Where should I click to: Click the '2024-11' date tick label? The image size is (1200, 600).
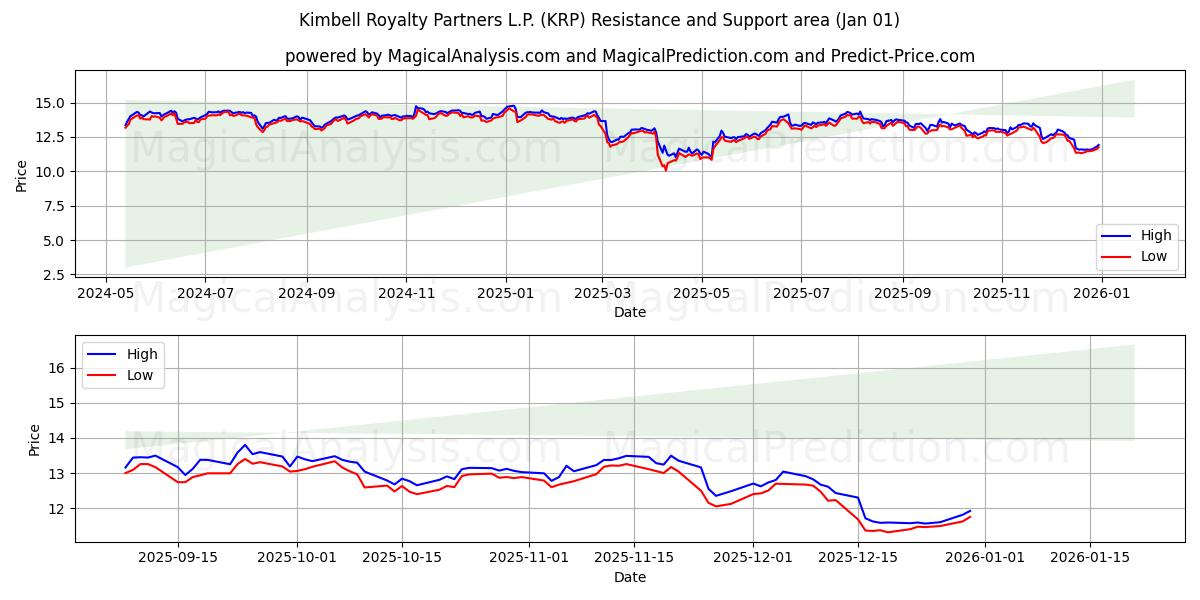tap(406, 293)
